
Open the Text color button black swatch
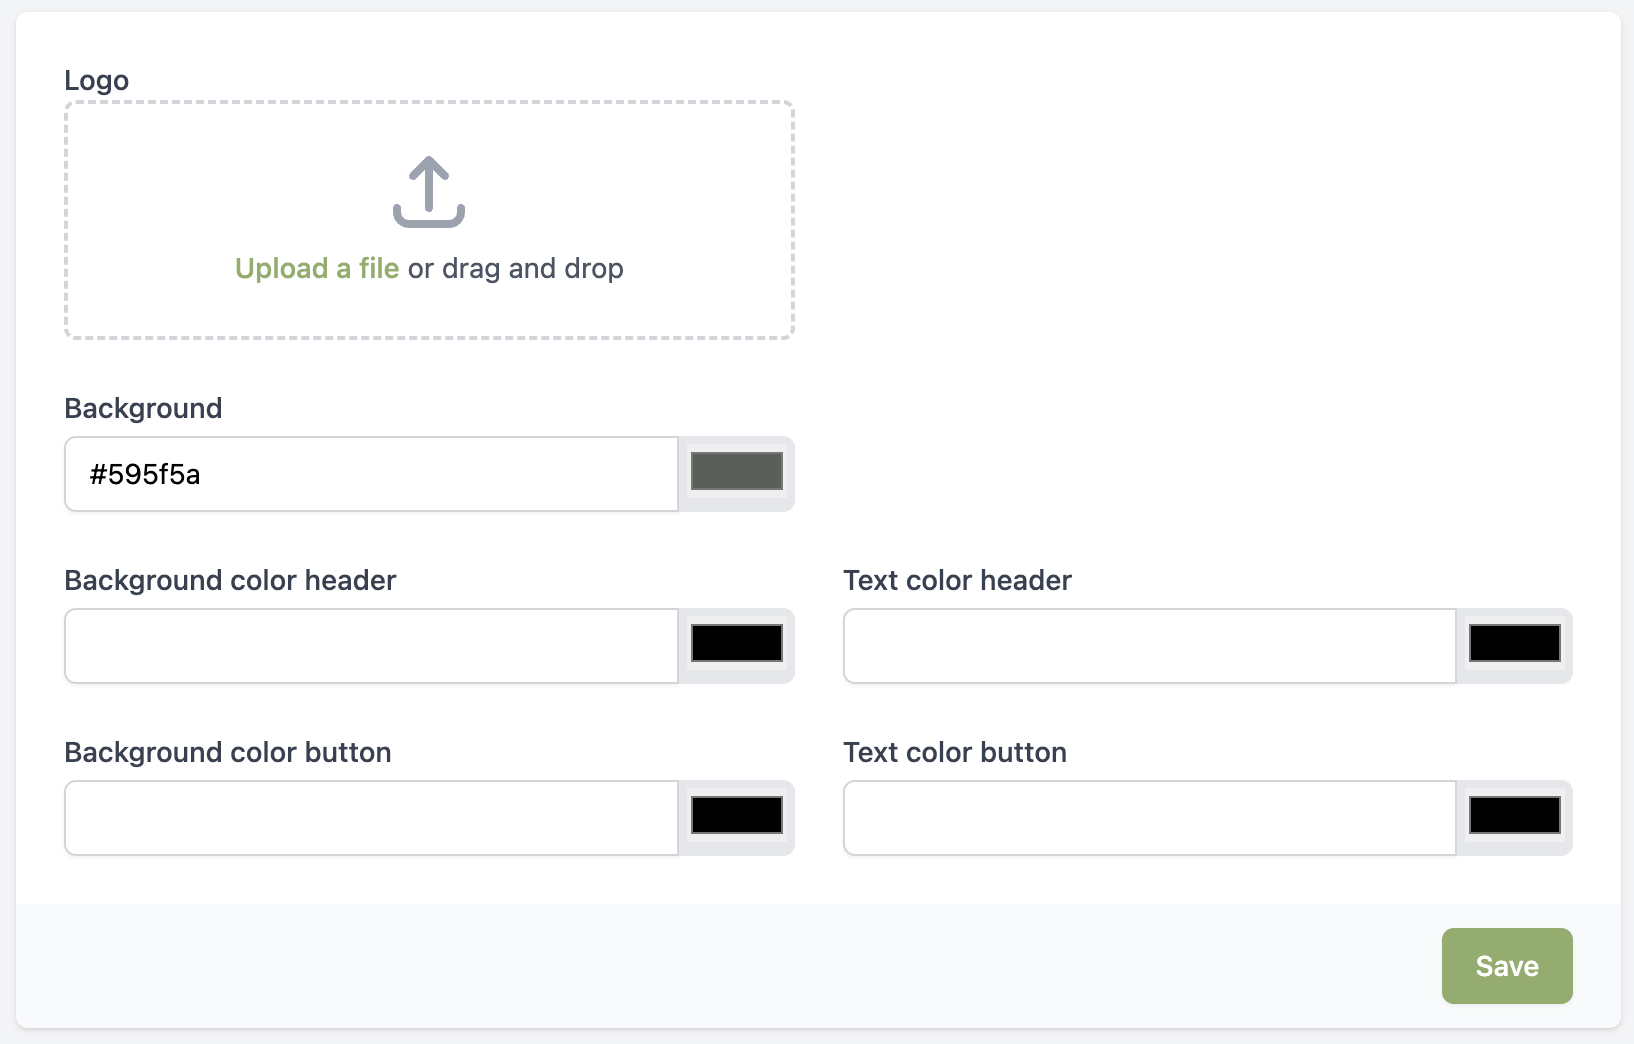(1515, 815)
